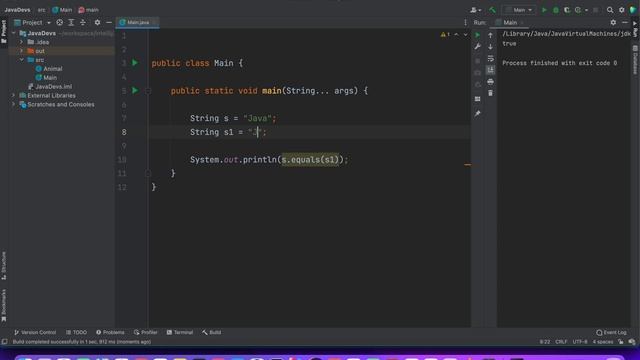Click the layout icon in Run panel
Viewport: 640px width, 360px height.
478,99
